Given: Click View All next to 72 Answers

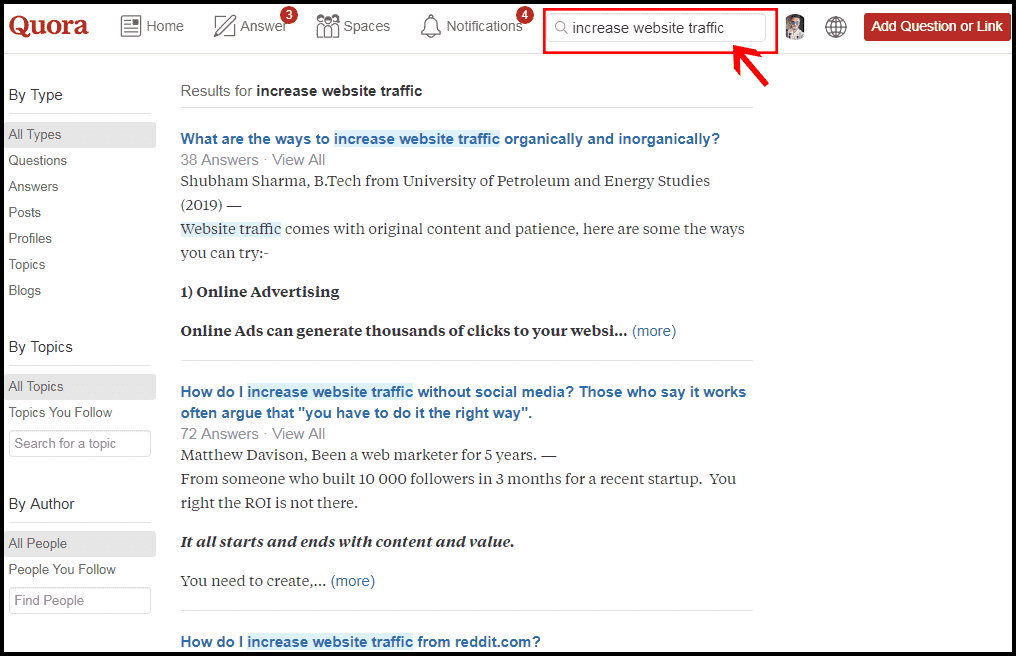Looking at the screenshot, I should tap(299, 434).
